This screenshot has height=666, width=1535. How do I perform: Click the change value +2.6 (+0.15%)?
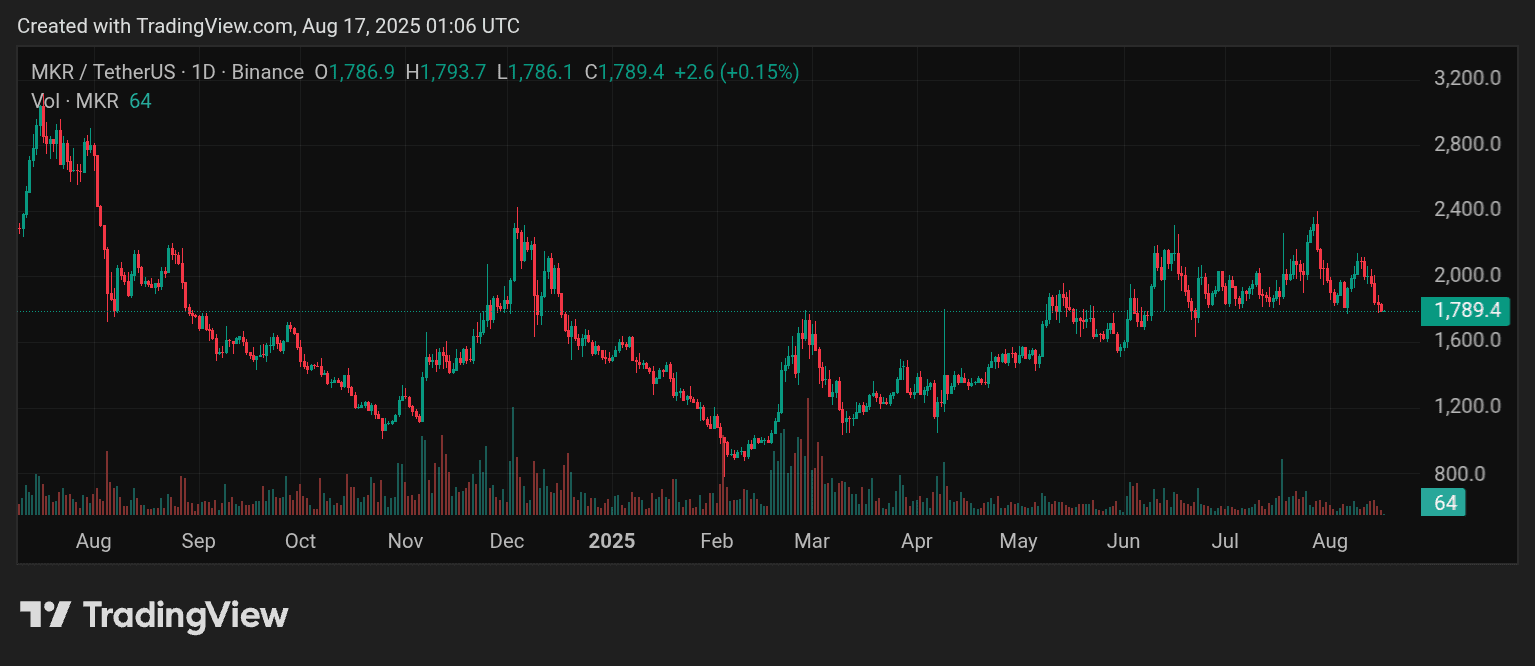[x=737, y=72]
